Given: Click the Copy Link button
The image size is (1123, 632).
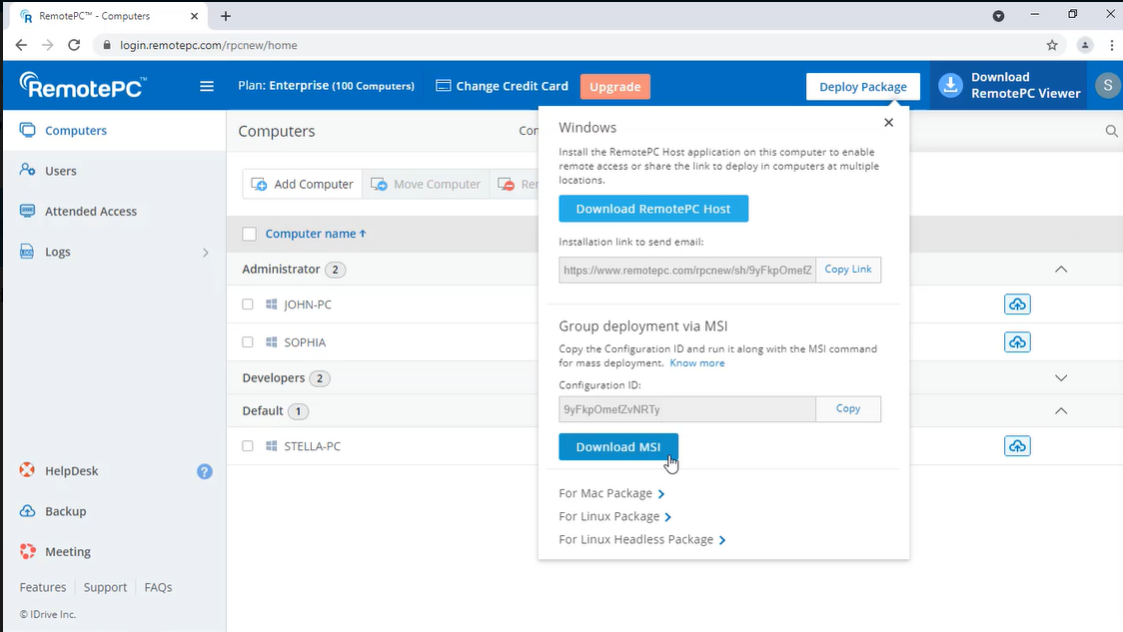Looking at the screenshot, I should [848, 269].
